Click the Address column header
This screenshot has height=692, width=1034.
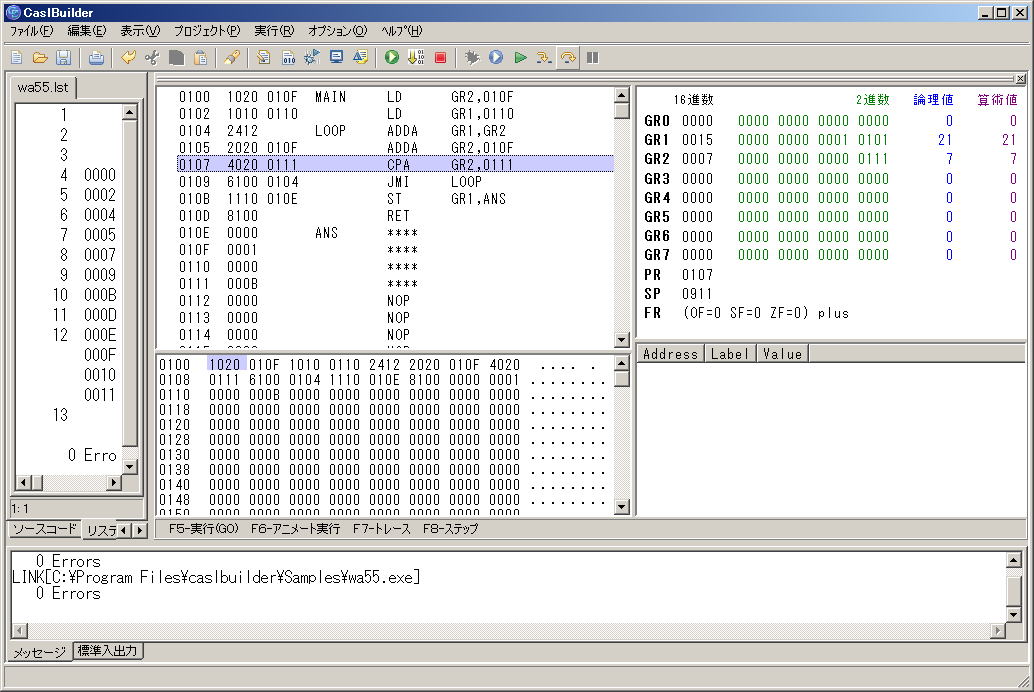coord(671,354)
